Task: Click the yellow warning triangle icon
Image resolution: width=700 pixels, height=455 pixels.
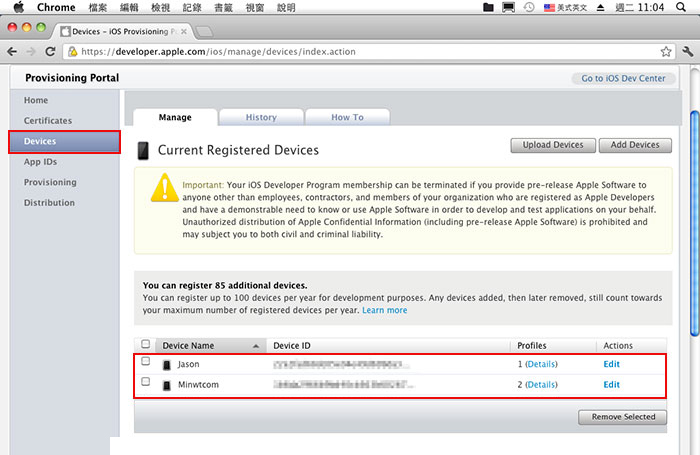Action: (x=165, y=188)
